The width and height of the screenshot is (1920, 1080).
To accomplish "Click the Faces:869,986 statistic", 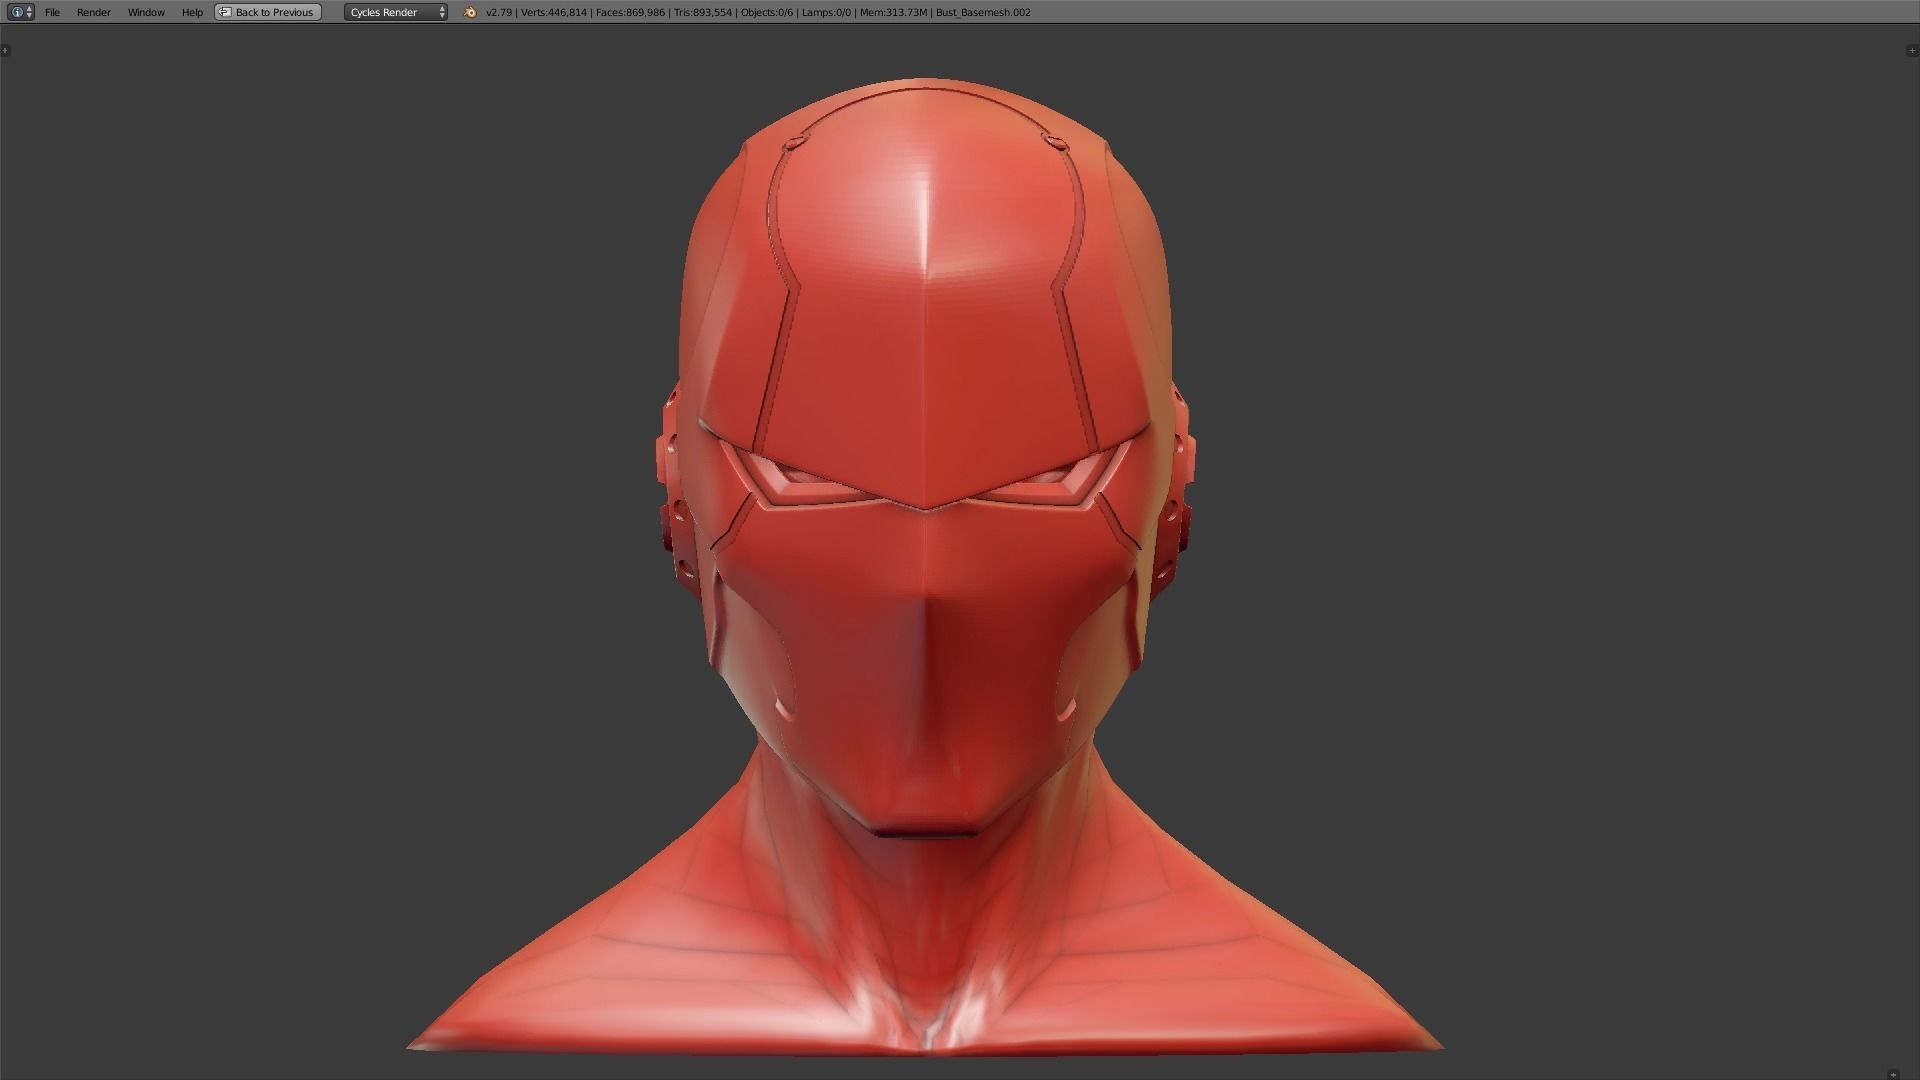I will click(x=630, y=13).
